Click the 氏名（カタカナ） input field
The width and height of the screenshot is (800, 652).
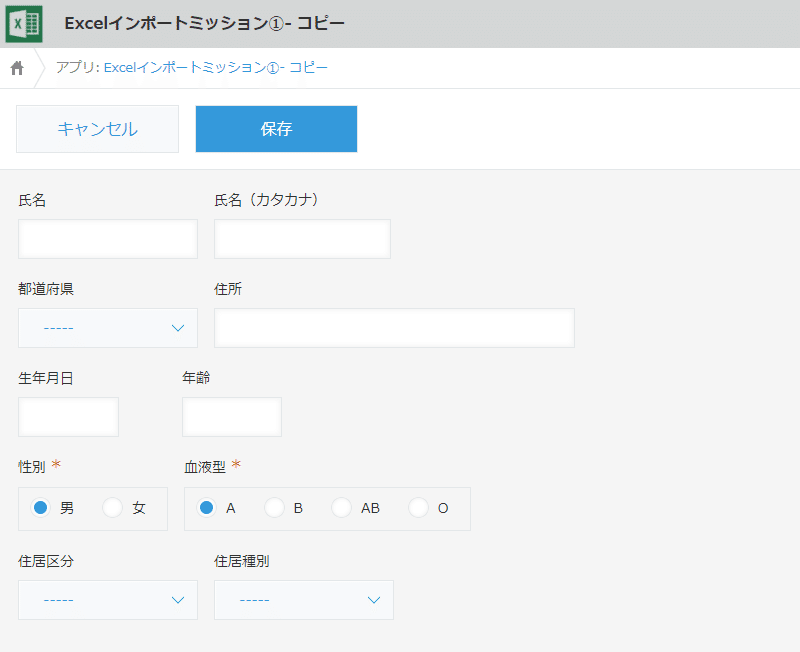pos(301,239)
